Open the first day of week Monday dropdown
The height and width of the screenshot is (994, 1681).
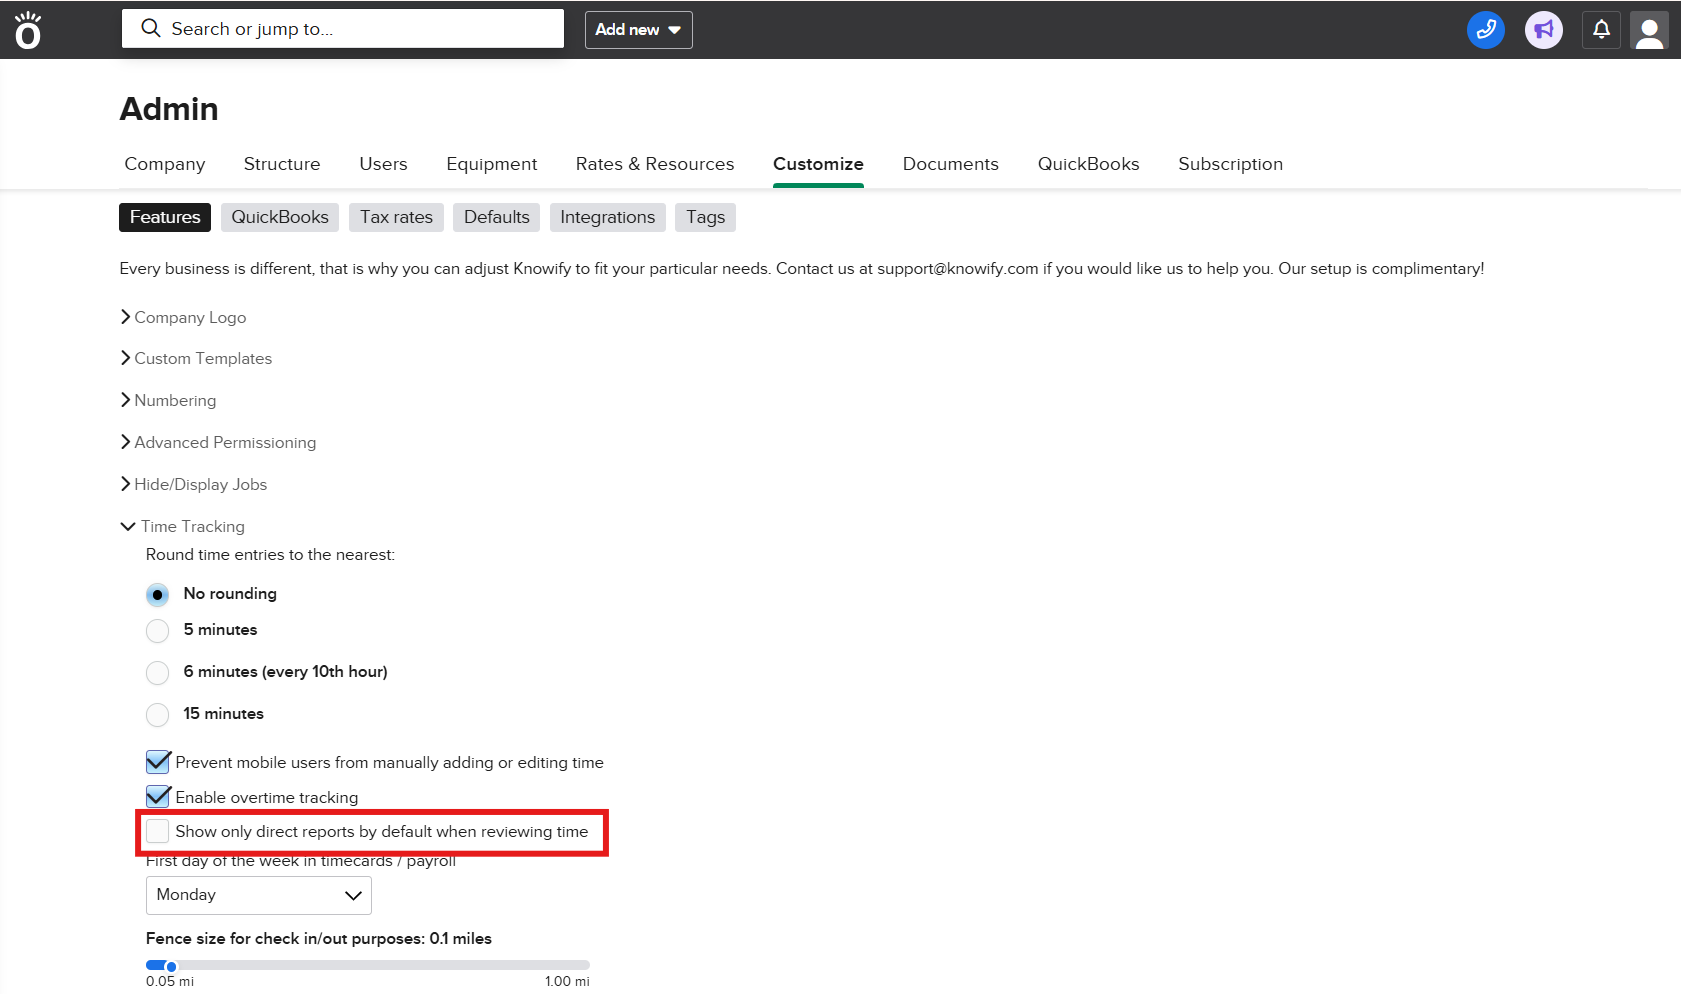(x=258, y=895)
